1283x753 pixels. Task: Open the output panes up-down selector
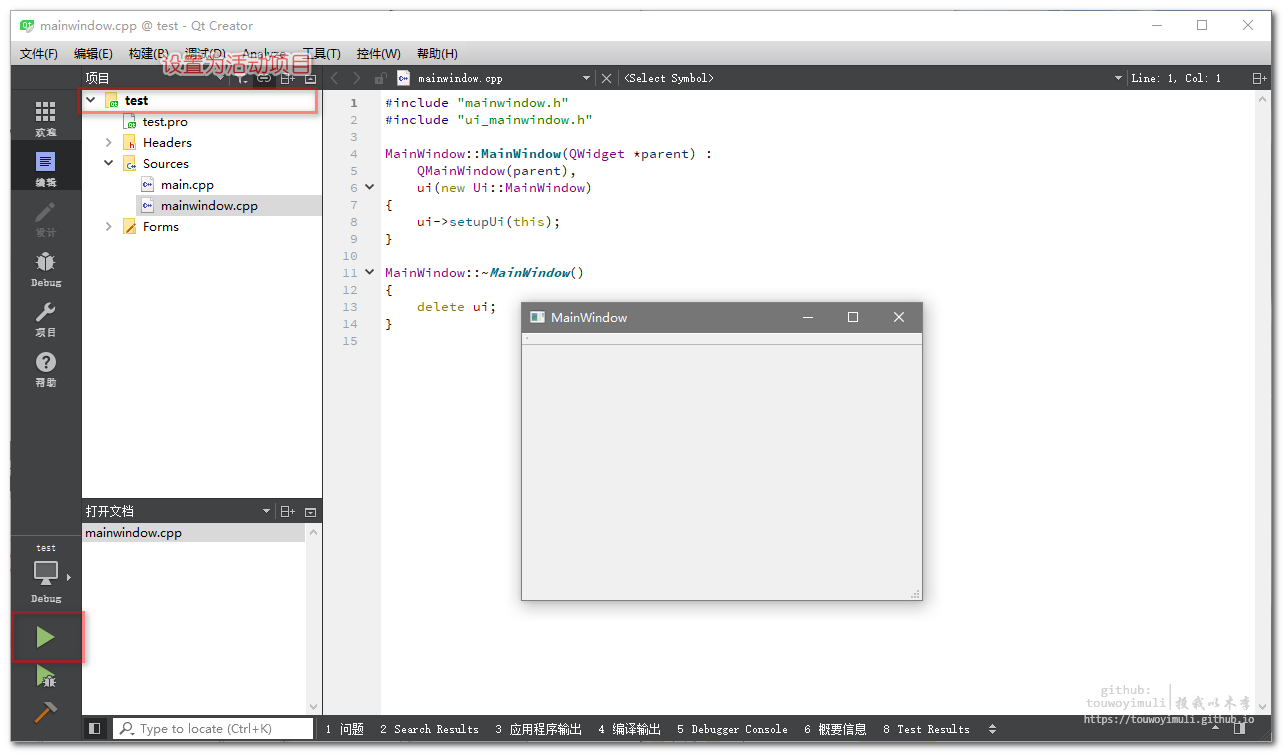pyautogui.click(x=992, y=729)
